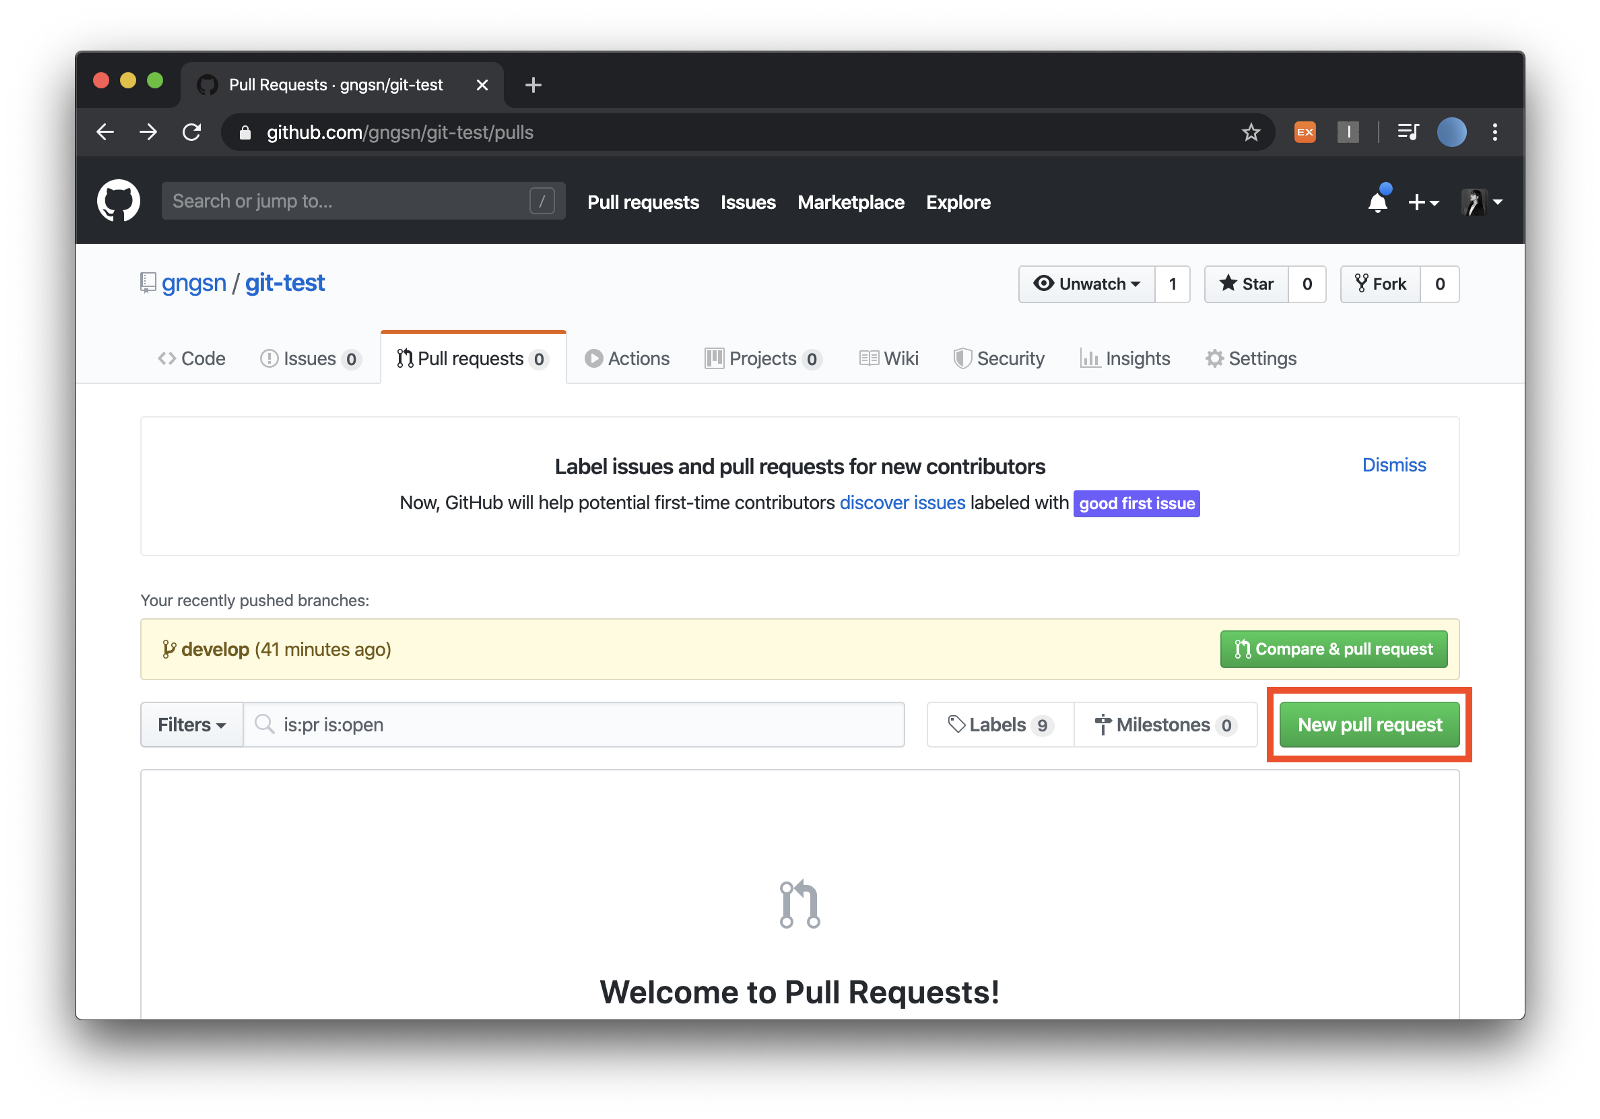Click the branch icon beside develop
This screenshot has width=1600, height=1119.
169,650
